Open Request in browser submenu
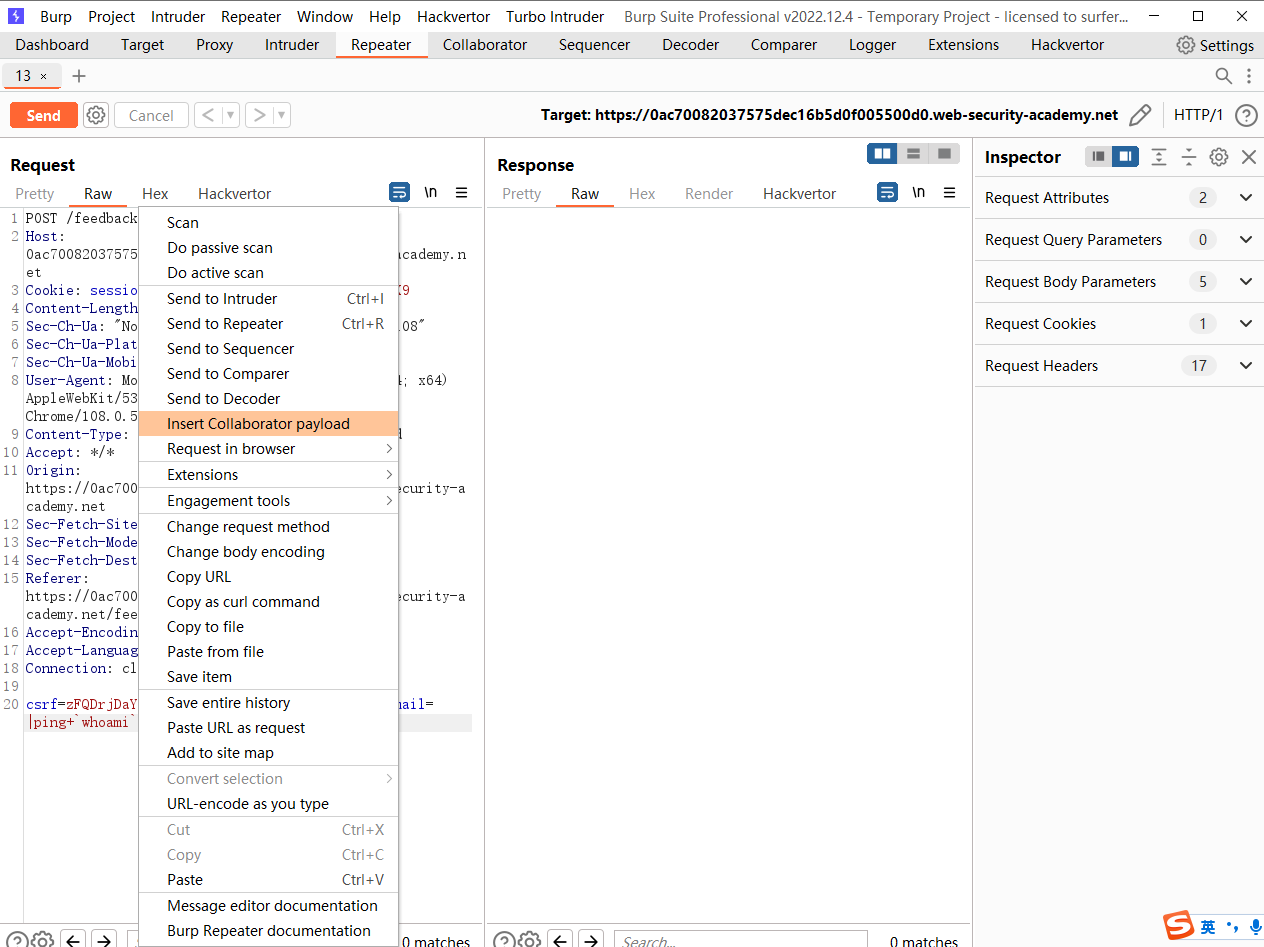 268,449
